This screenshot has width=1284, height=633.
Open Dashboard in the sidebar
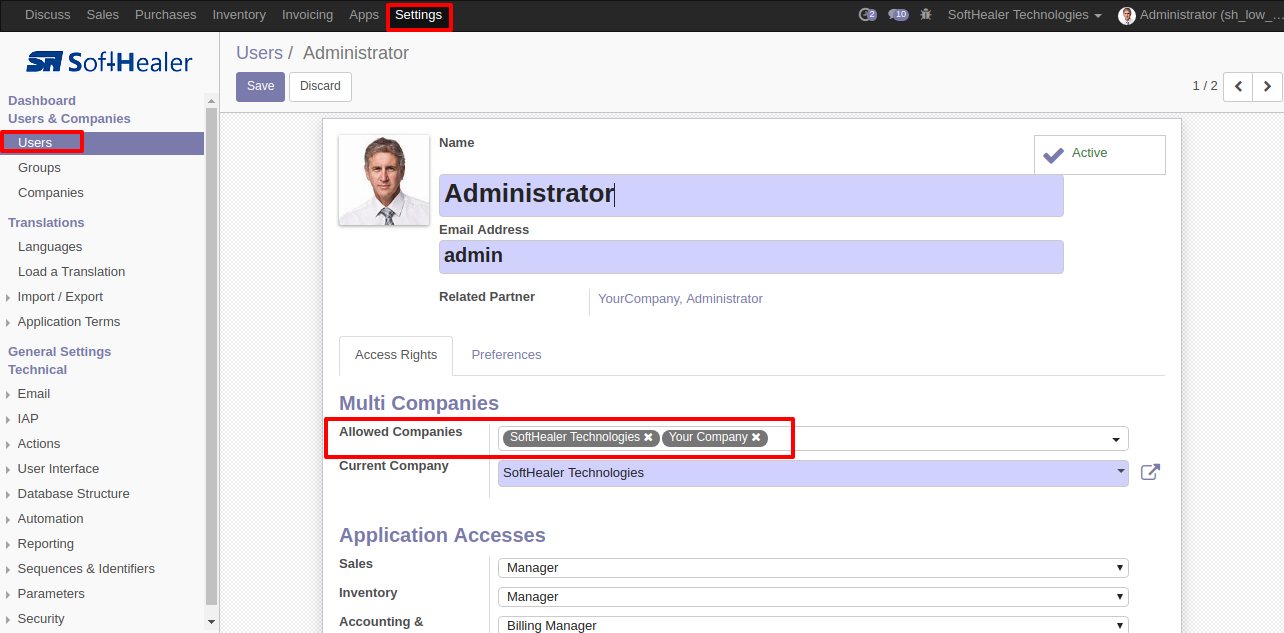(42, 101)
